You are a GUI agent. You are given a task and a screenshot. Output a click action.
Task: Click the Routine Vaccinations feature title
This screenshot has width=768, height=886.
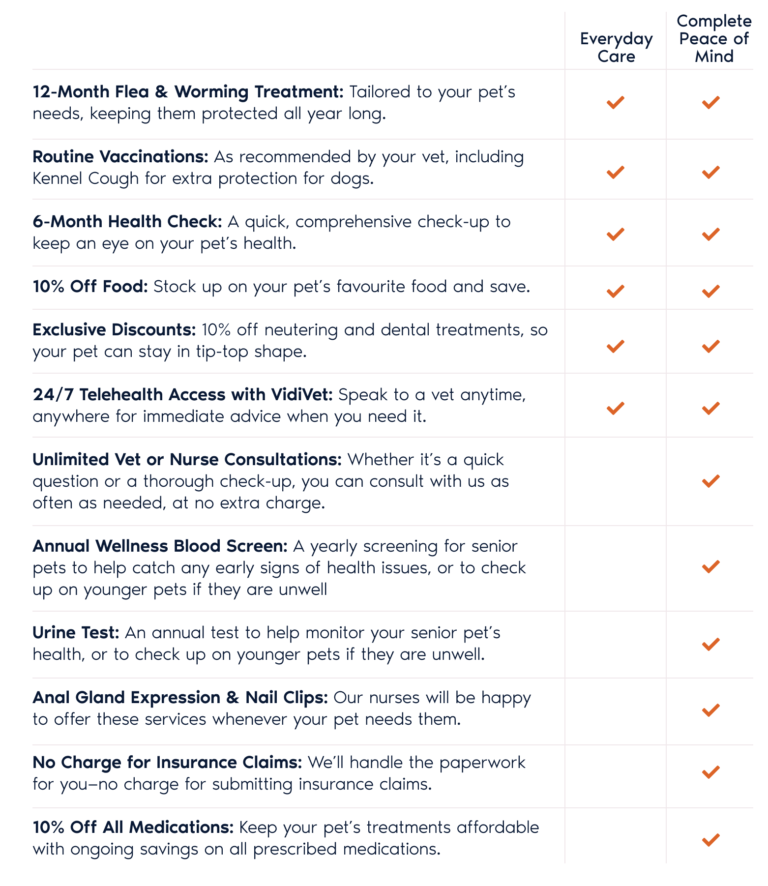(x=119, y=157)
